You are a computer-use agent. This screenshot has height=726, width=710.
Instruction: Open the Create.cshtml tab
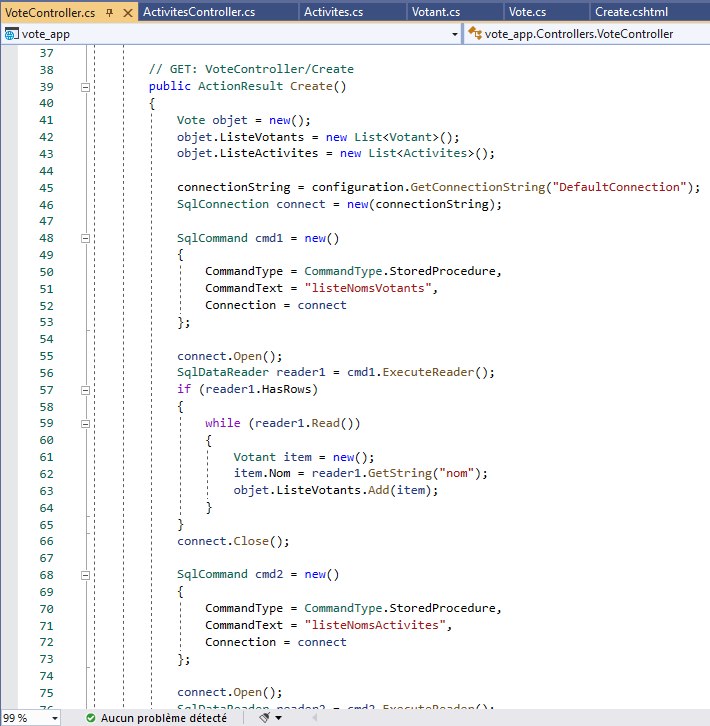pyautogui.click(x=631, y=12)
